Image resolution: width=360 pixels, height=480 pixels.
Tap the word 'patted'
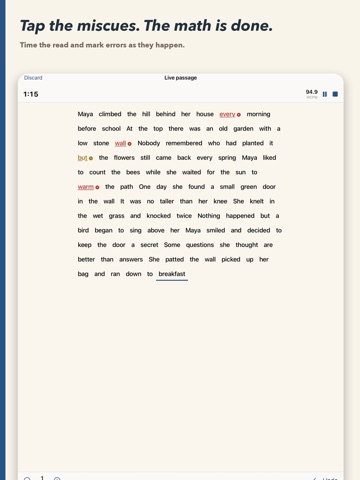click(175, 259)
